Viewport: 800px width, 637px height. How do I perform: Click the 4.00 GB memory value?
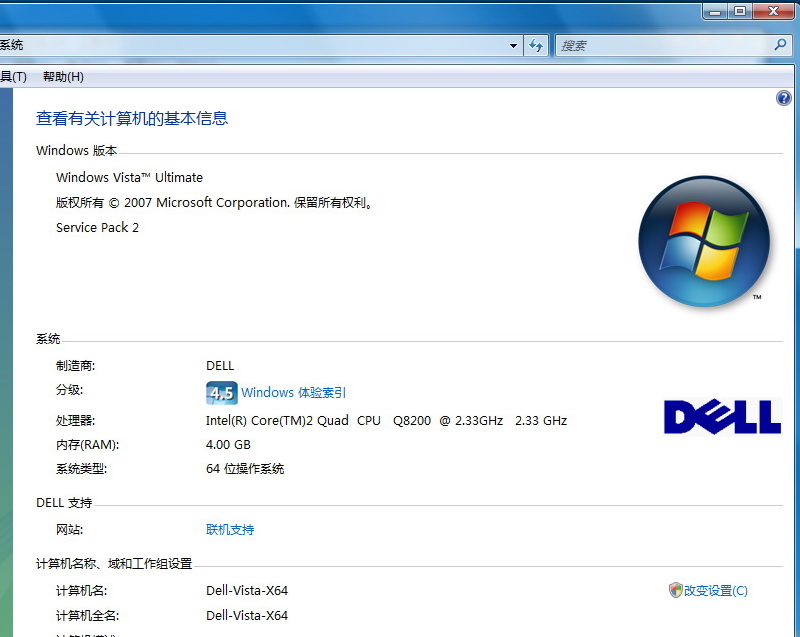click(228, 445)
